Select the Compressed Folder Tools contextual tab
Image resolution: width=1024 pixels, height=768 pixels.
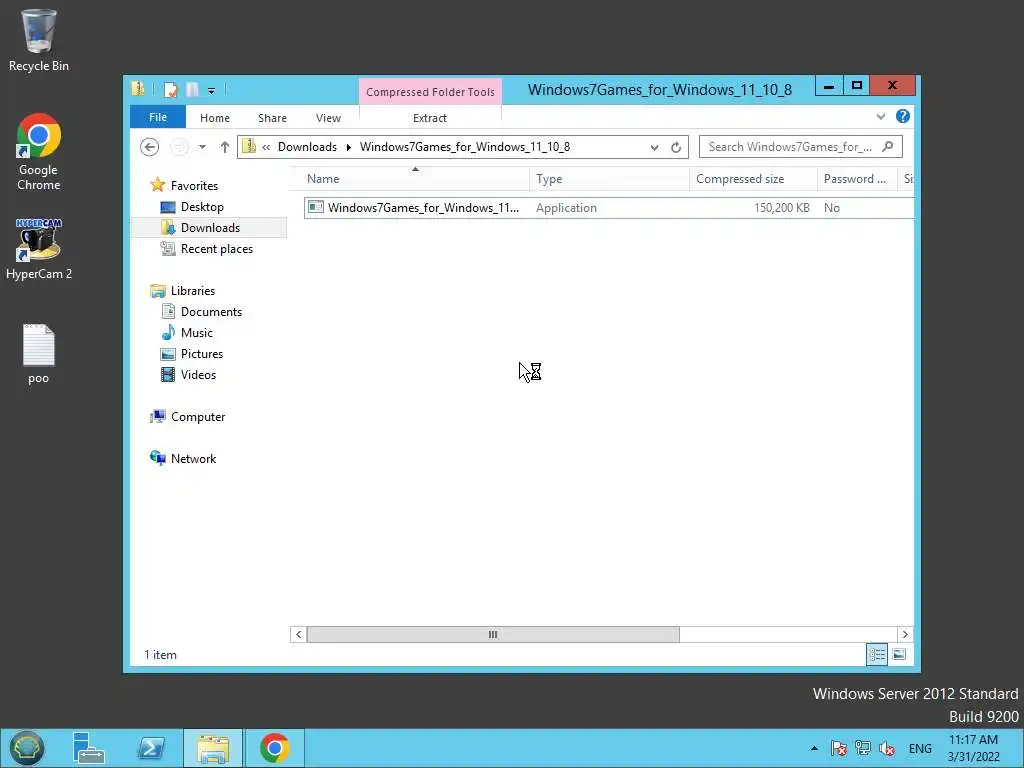(x=430, y=92)
